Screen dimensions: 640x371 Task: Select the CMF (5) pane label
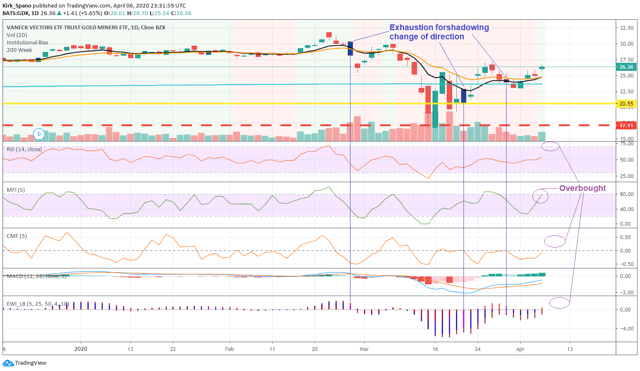click(16, 236)
